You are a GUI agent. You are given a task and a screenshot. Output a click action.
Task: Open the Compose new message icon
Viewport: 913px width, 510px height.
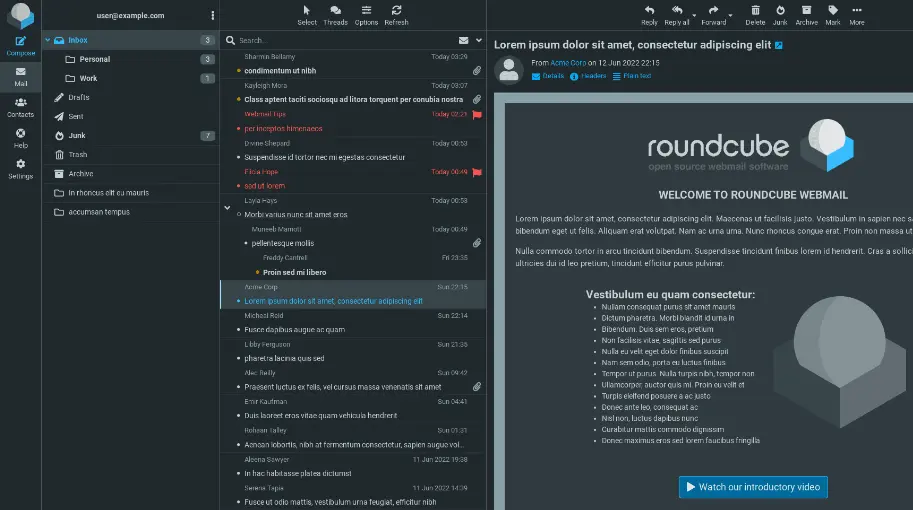point(20,44)
